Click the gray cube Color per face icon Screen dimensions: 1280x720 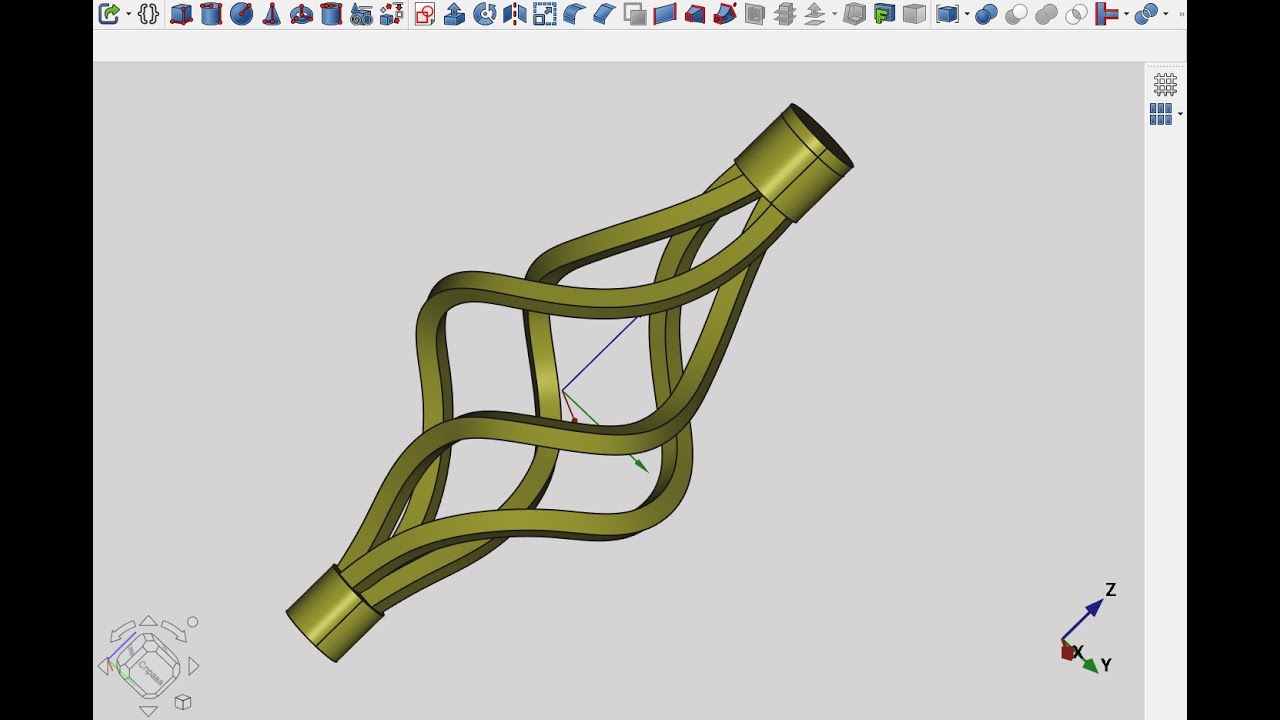(x=914, y=14)
